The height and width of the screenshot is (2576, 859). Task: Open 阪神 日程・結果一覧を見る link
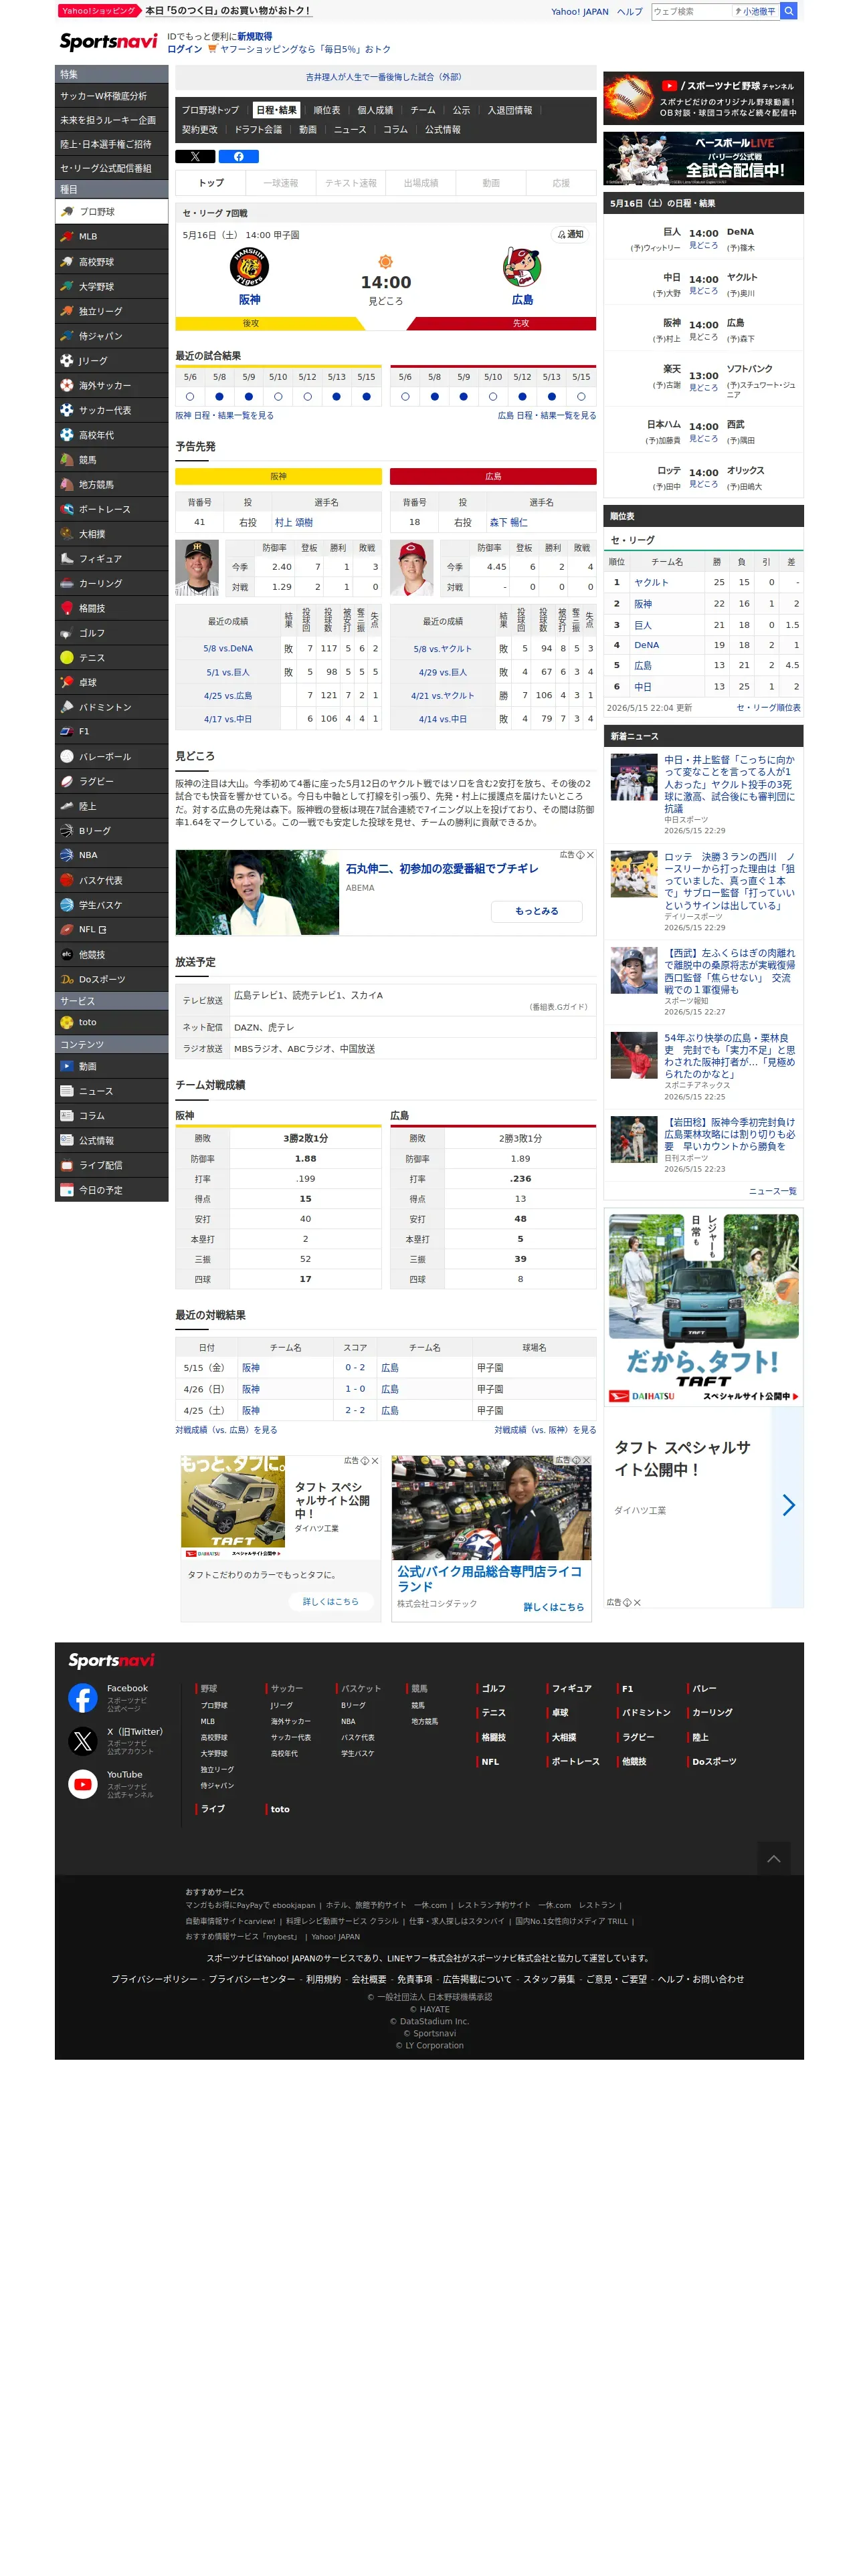[225, 415]
